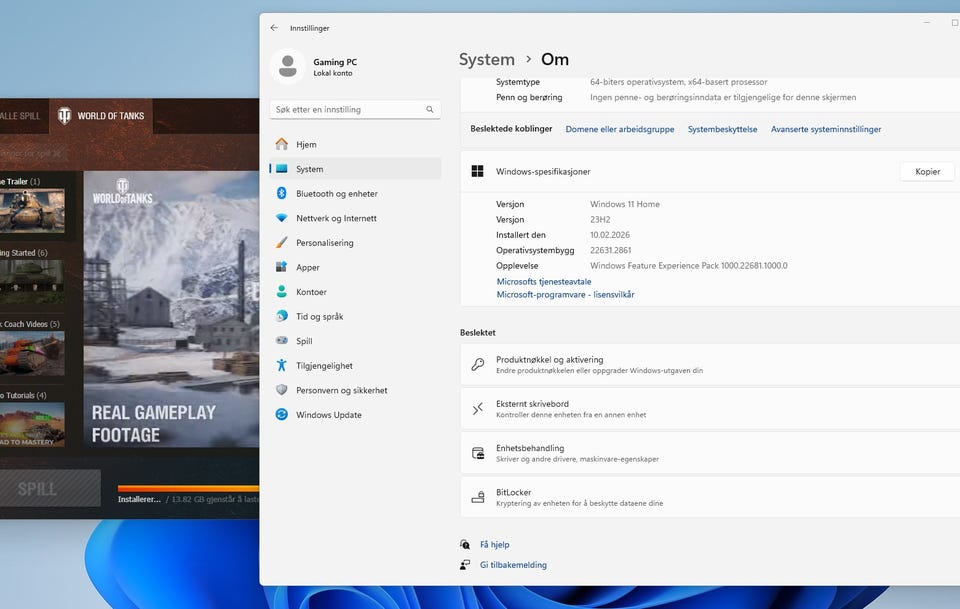960x609 pixels.
Task: Click the Gaming PC account avatar
Action: (x=288, y=67)
